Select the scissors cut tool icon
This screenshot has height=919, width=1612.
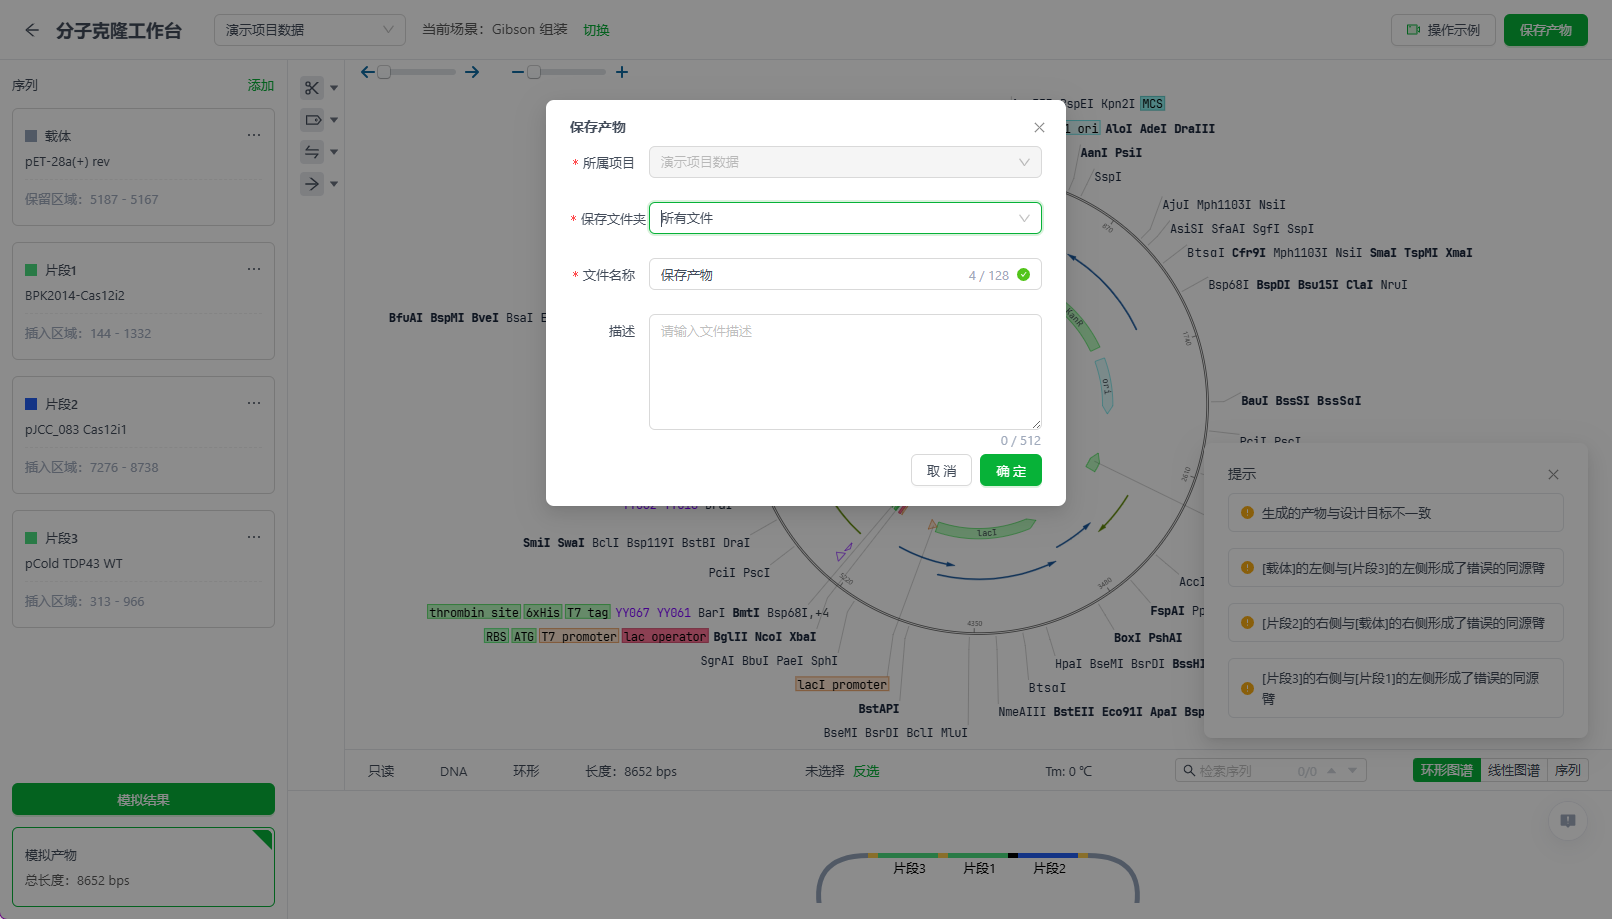pyautogui.click(x=312, y=88)
